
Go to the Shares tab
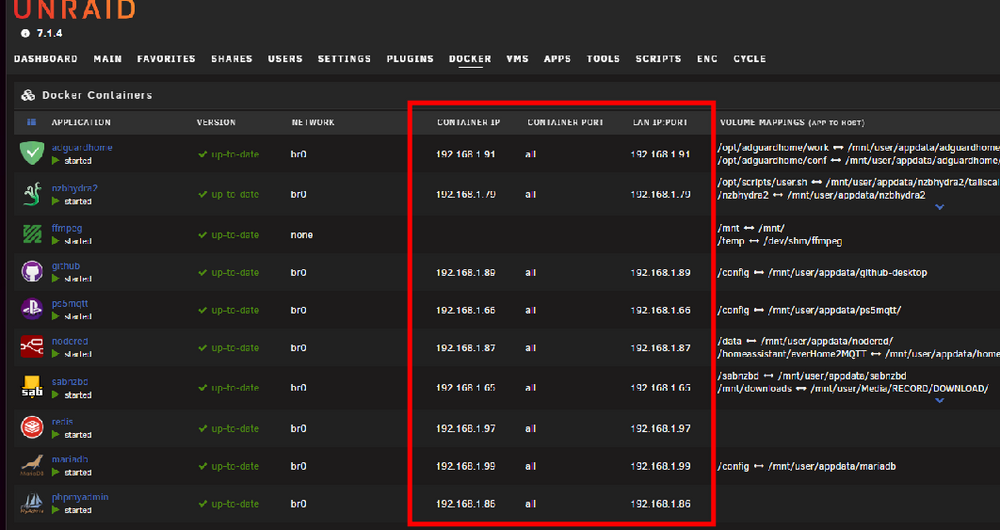coord(232,59)
